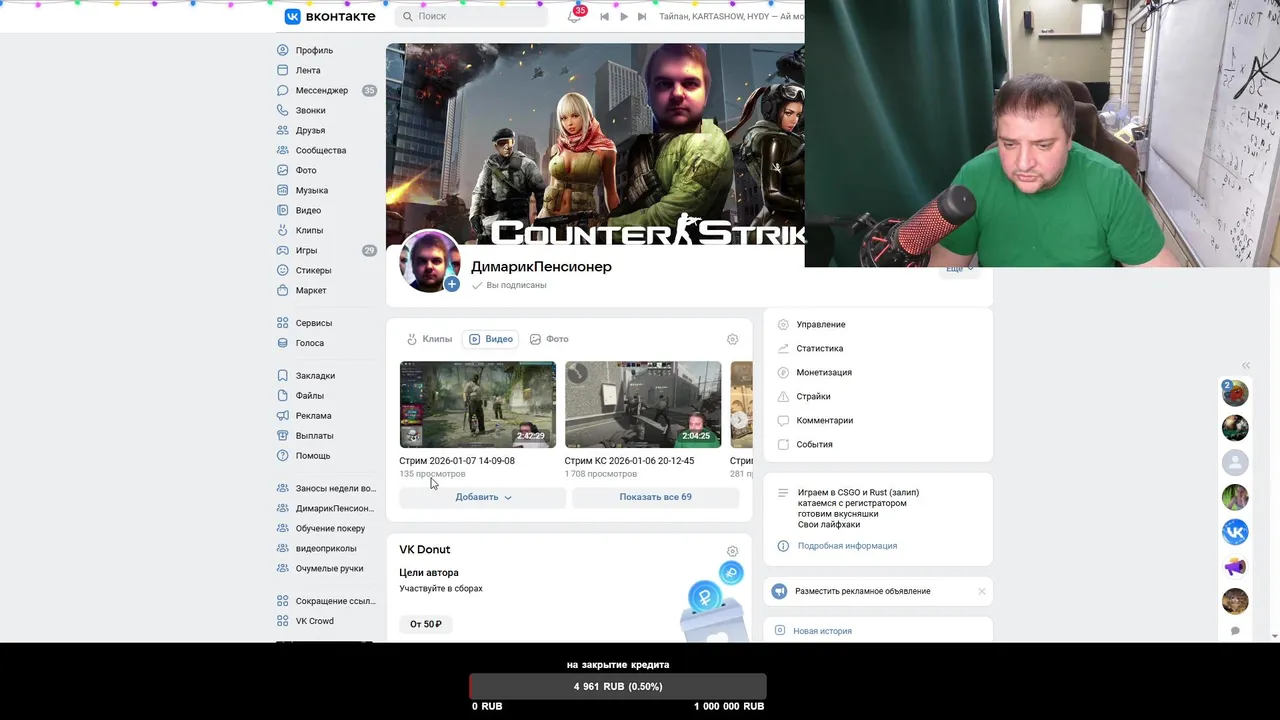Screen dimensions: 1280x720
Task: Switch to the Видео tab
Action: click(490, 339)
